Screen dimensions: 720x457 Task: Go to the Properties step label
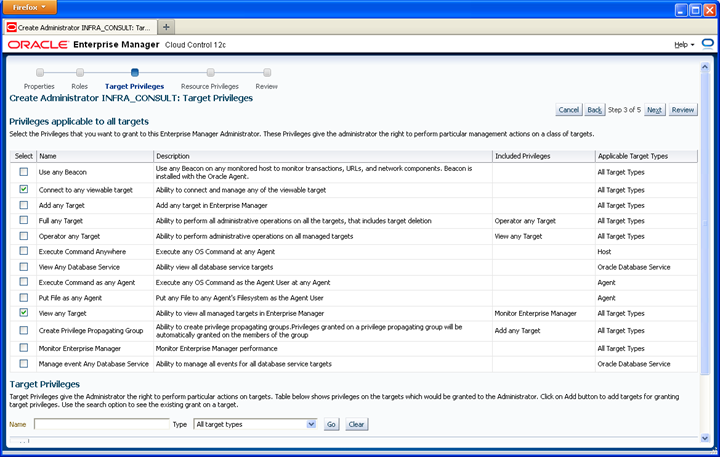(39, 86)
